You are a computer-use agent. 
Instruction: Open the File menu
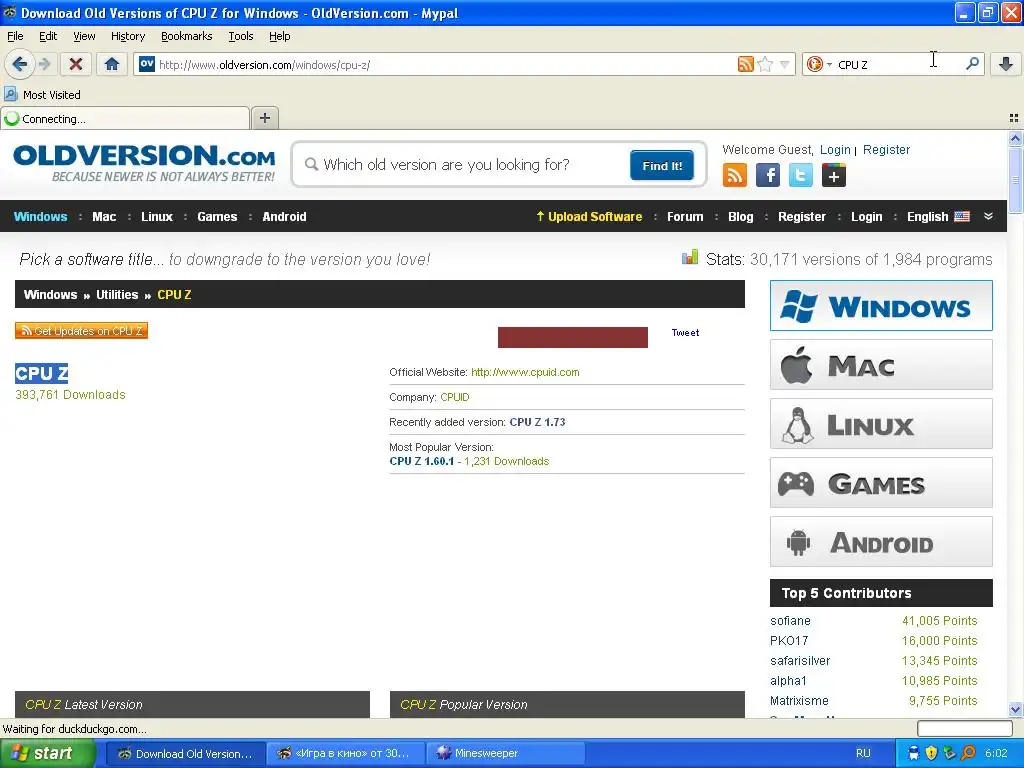pyautogui.click(x=15, y=36)
